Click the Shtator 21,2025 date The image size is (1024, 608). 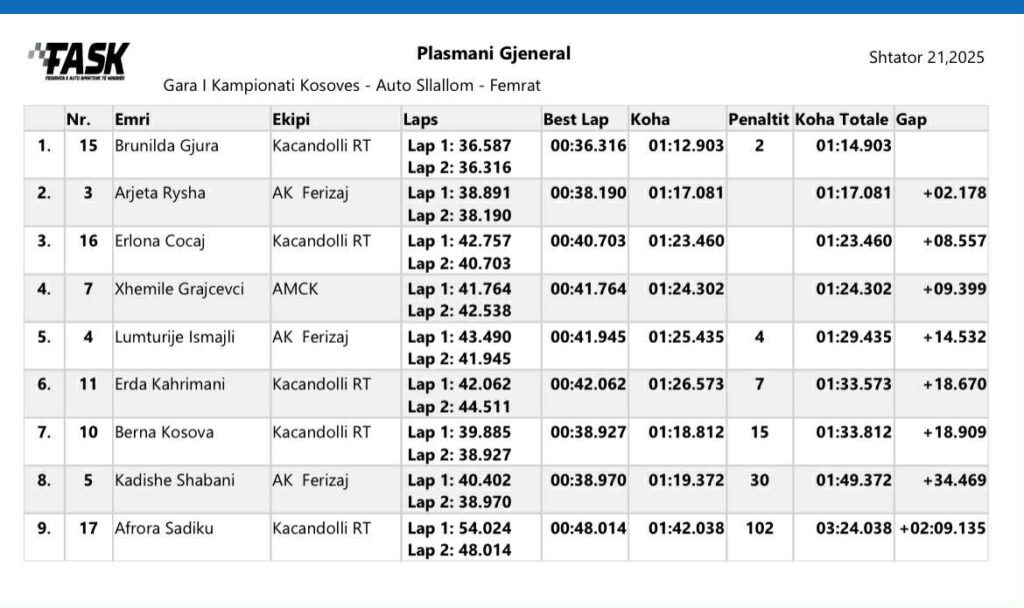[x=926, y=57]
